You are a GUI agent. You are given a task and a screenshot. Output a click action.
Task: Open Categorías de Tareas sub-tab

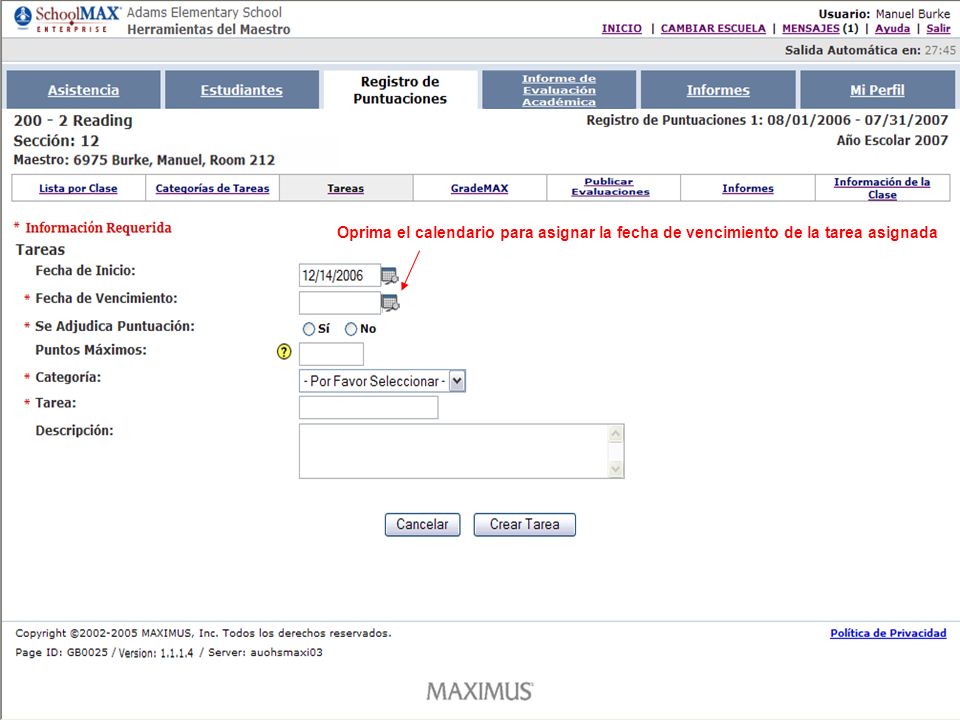coord(212,189)
